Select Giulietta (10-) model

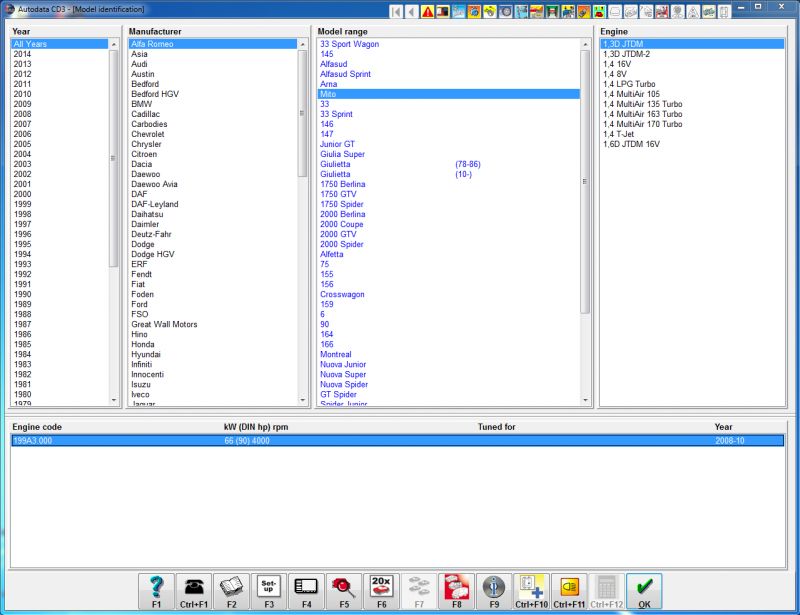pyautogui.click(x=449, y=174)
